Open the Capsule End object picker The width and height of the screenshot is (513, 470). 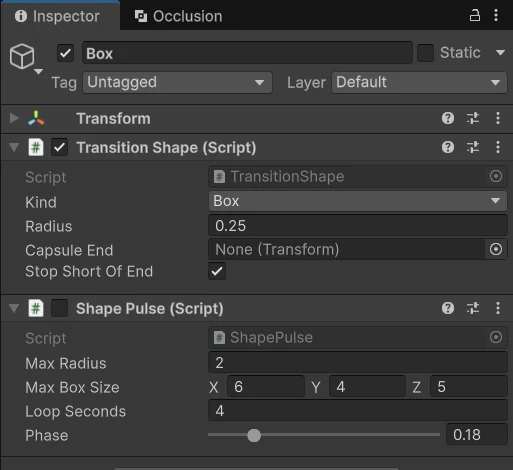[496, 249]
